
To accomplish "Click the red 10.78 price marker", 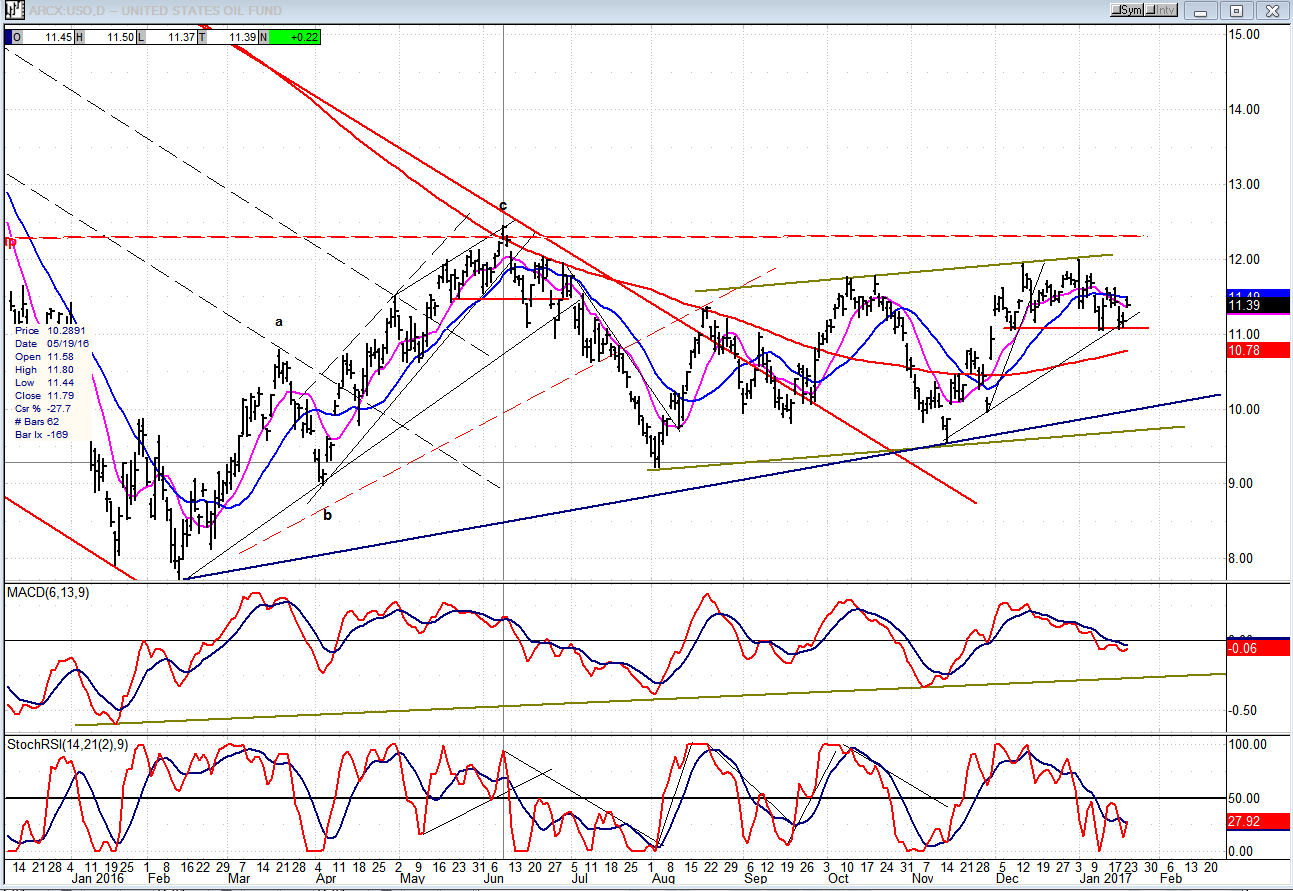I will tap(1258, 350).
